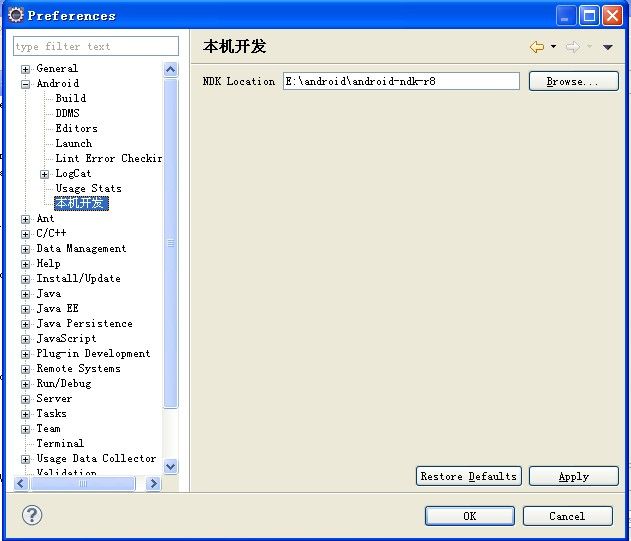
Task: Collapse the Android tree node
Action: (25, 84)
